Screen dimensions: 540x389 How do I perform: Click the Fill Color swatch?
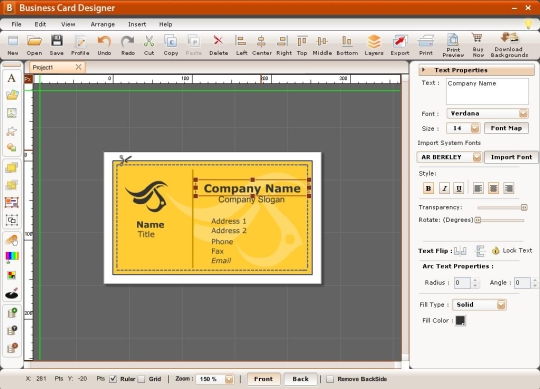click(x=460, y=320)
